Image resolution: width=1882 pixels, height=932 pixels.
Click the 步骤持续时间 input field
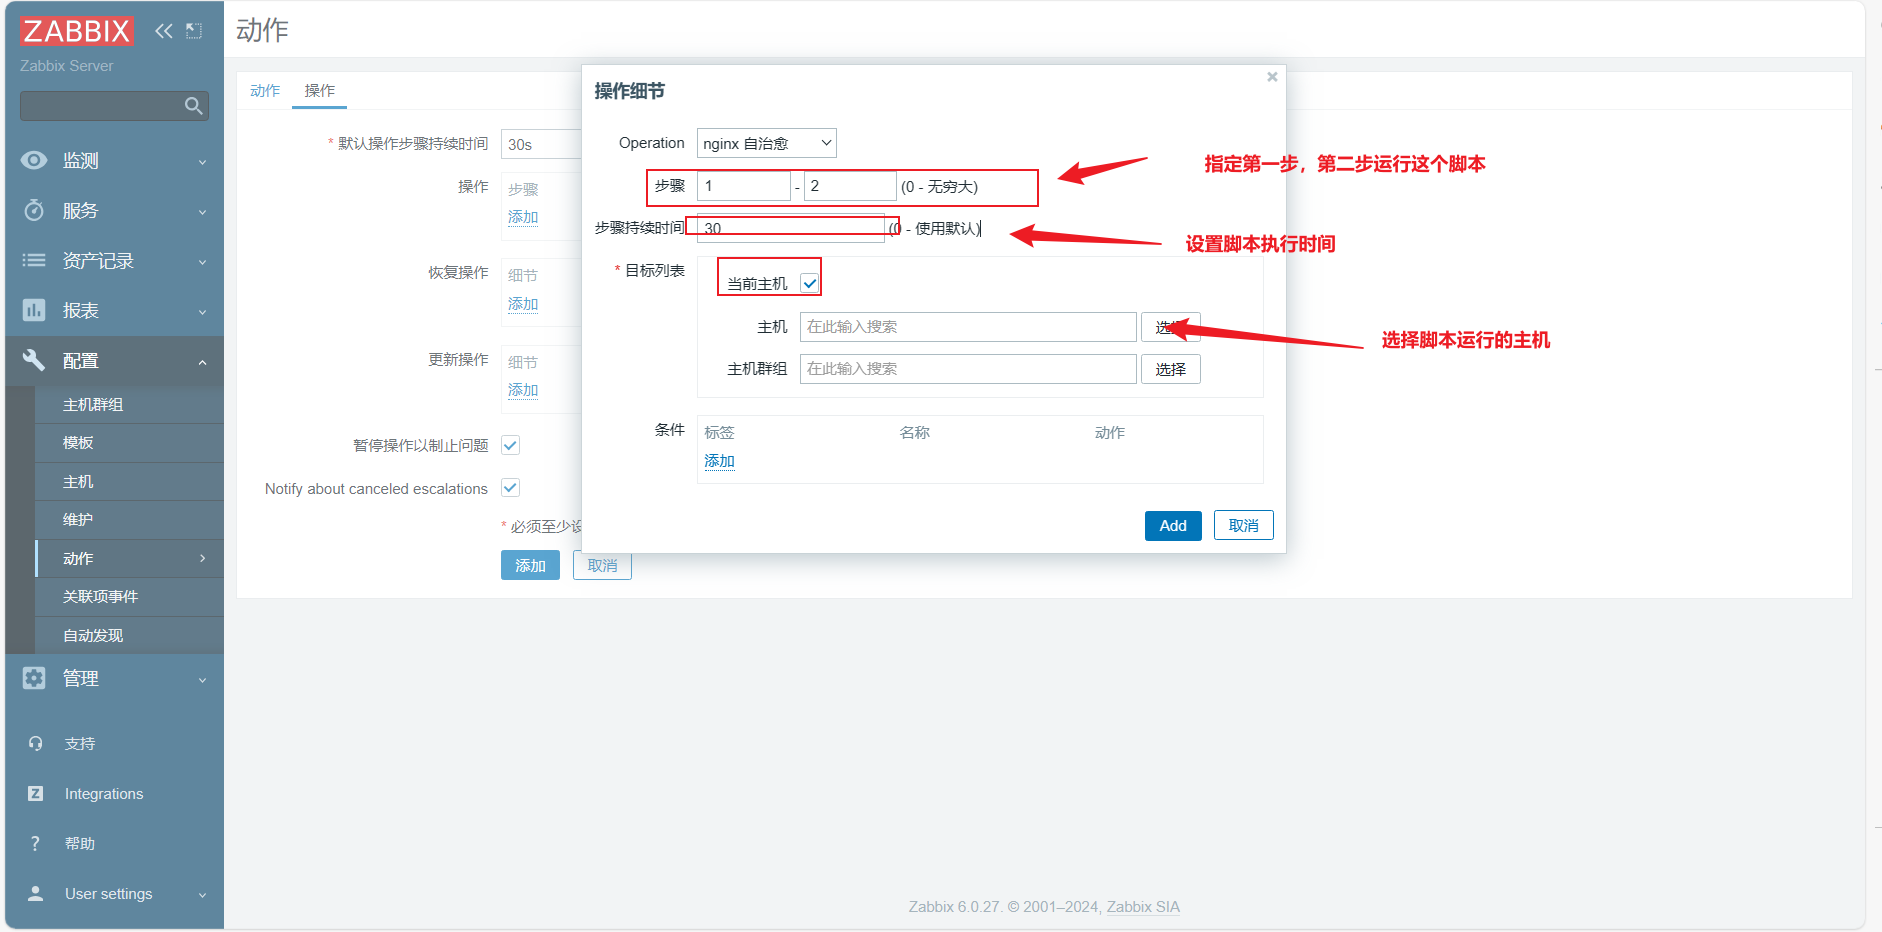pos(791,228)
